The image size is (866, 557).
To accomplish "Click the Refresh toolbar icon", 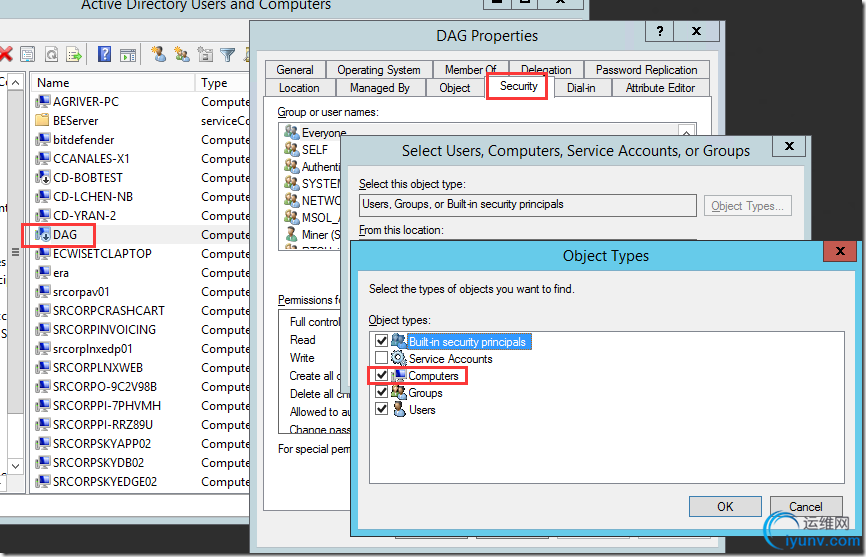I will coord(51,54).
